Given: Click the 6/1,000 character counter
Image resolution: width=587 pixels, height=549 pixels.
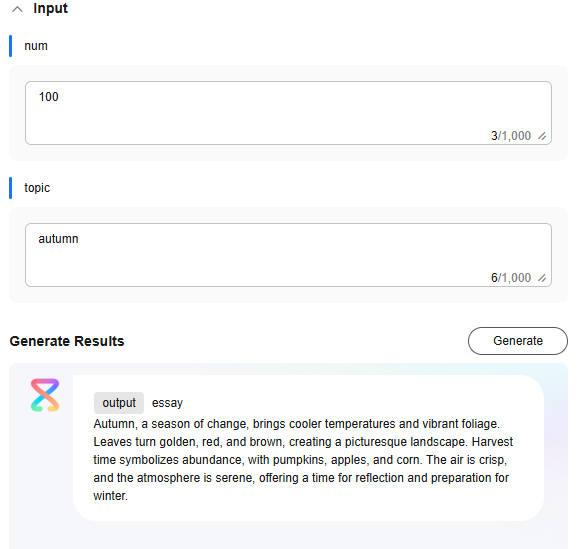Looking at the screenshot, I should click(x=511, y=278).
